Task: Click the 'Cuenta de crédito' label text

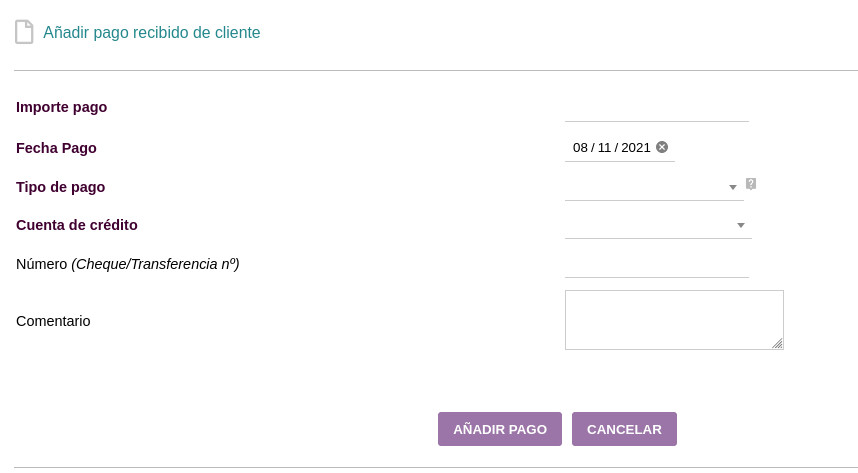Action: (x=77, y=225)
